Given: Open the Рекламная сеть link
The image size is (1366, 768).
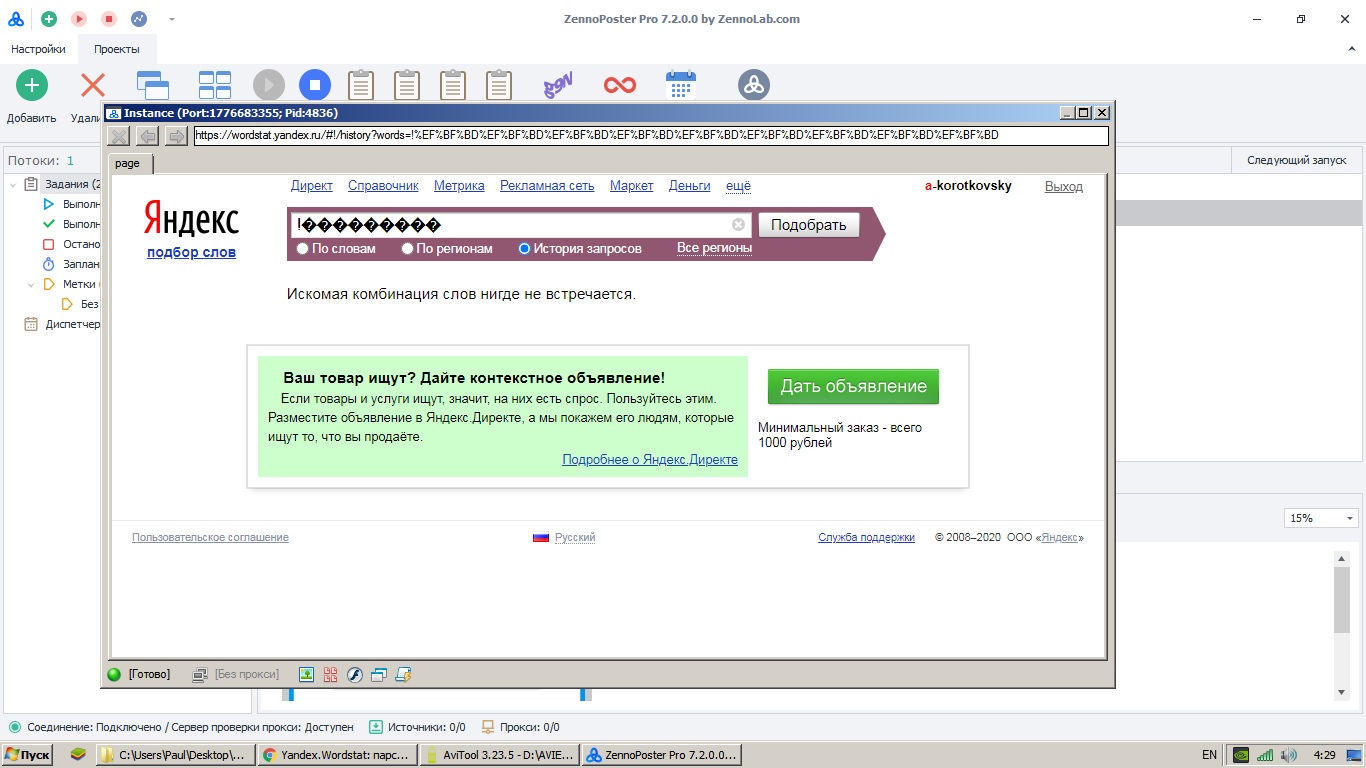Looking at the screenshot, I should [547, 186].
